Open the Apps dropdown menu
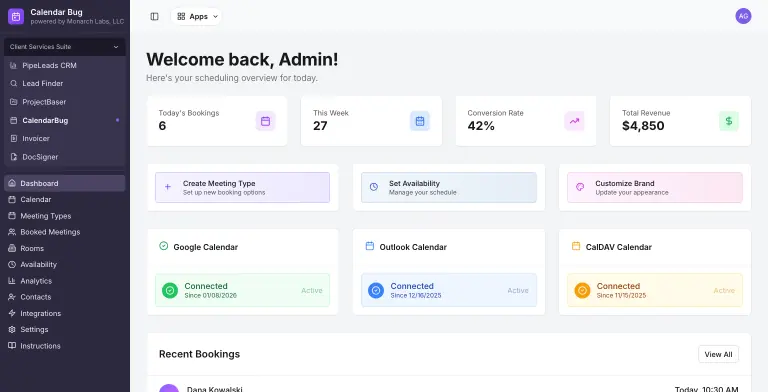 pos(197,17)
